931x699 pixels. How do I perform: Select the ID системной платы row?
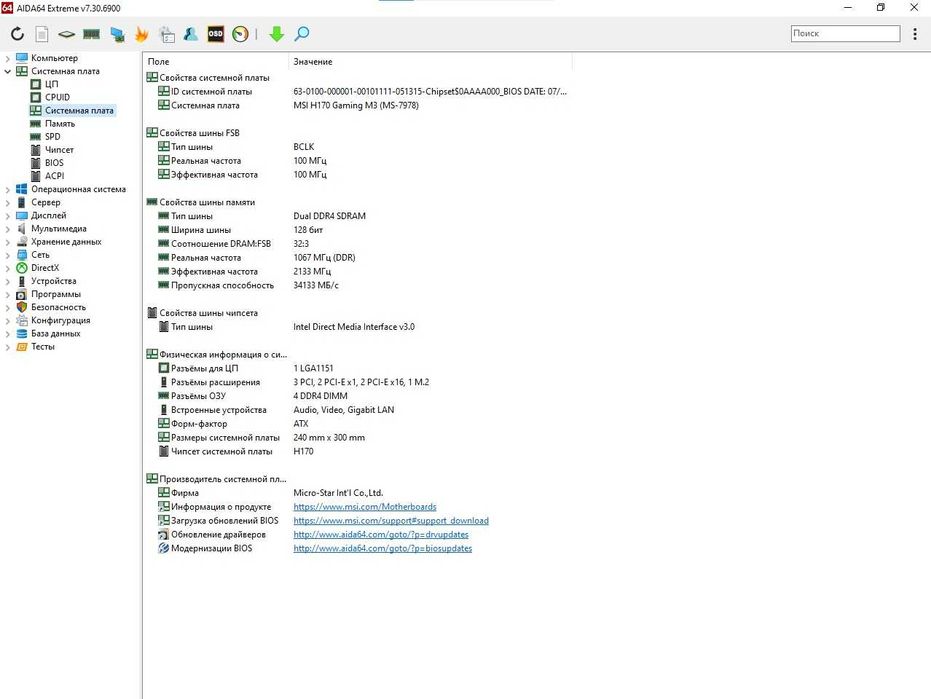point(359,91)
